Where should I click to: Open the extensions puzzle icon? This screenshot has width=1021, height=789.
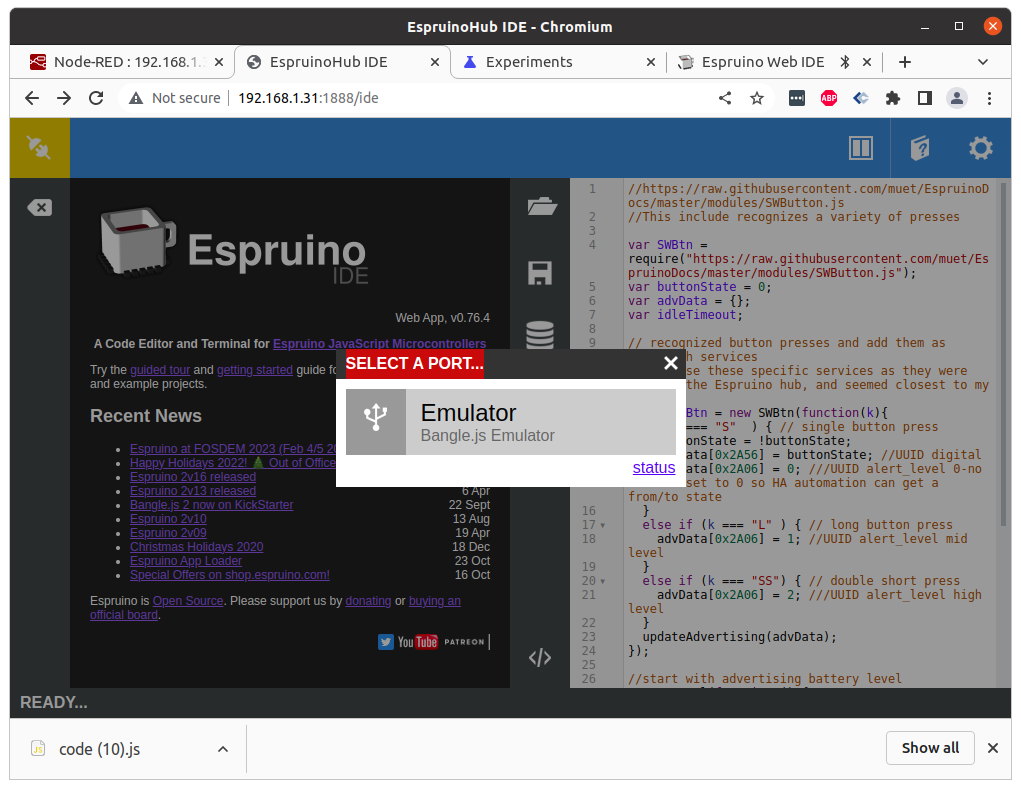[893, 98]
